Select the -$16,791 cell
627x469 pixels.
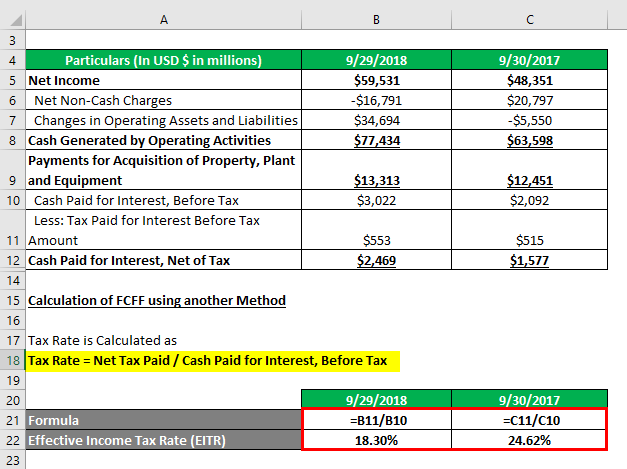[x=376, y=100]
